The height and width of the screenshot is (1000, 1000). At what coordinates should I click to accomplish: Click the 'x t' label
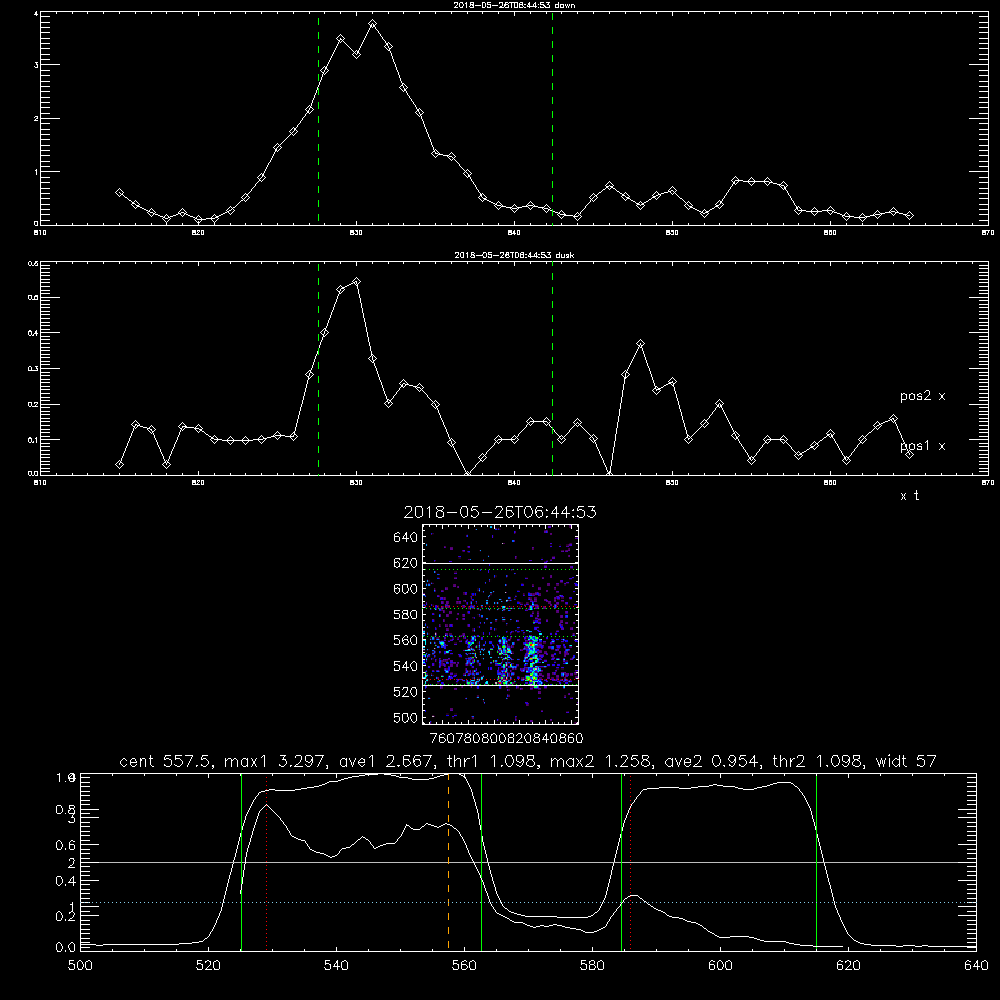point(909,496)
